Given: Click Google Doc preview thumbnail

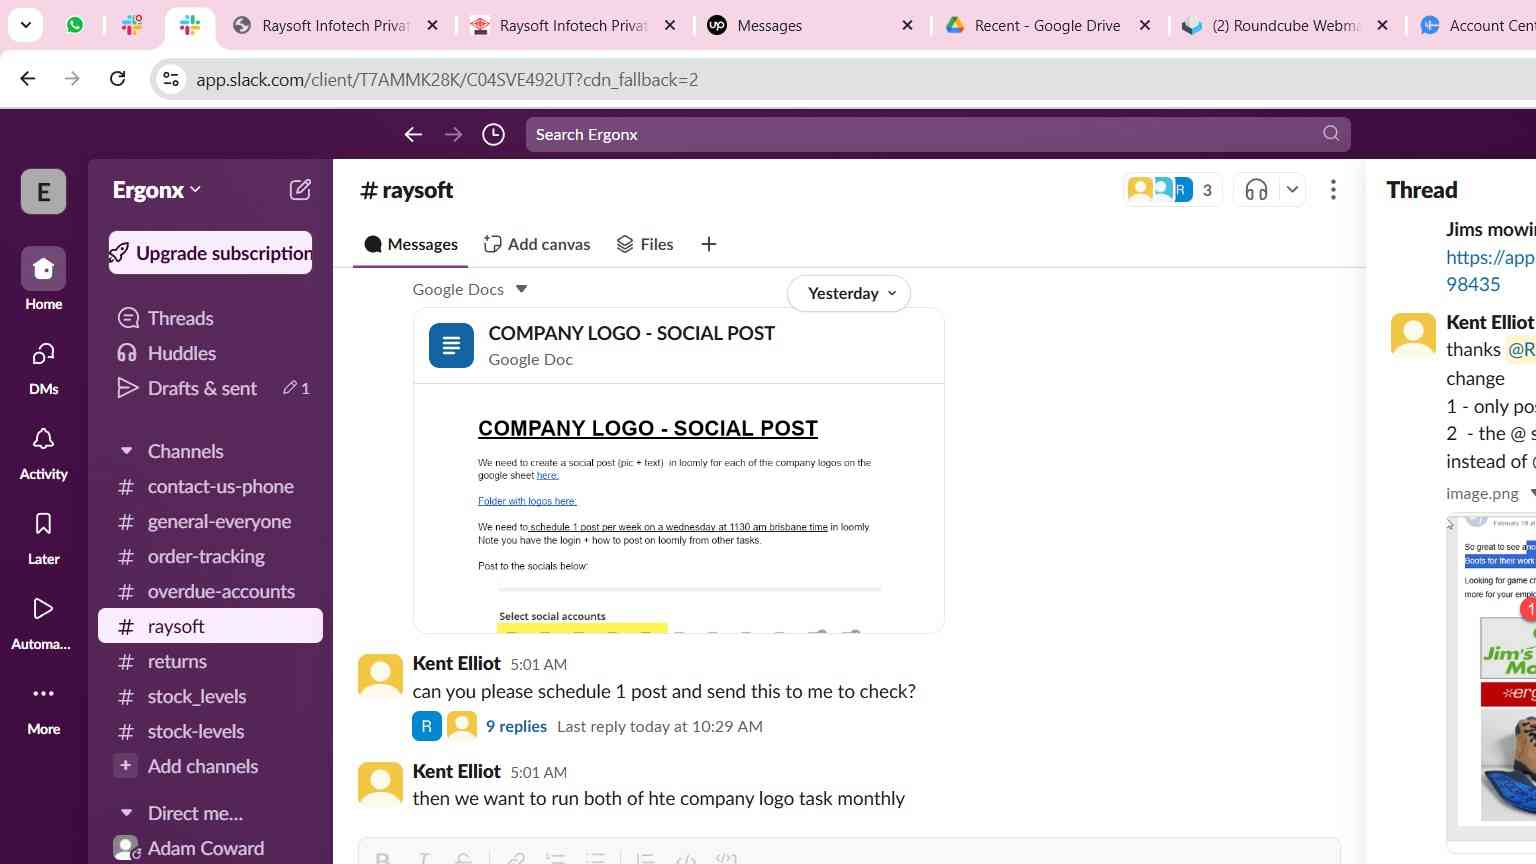Looking at the screenshot, I should click(679, 508).
